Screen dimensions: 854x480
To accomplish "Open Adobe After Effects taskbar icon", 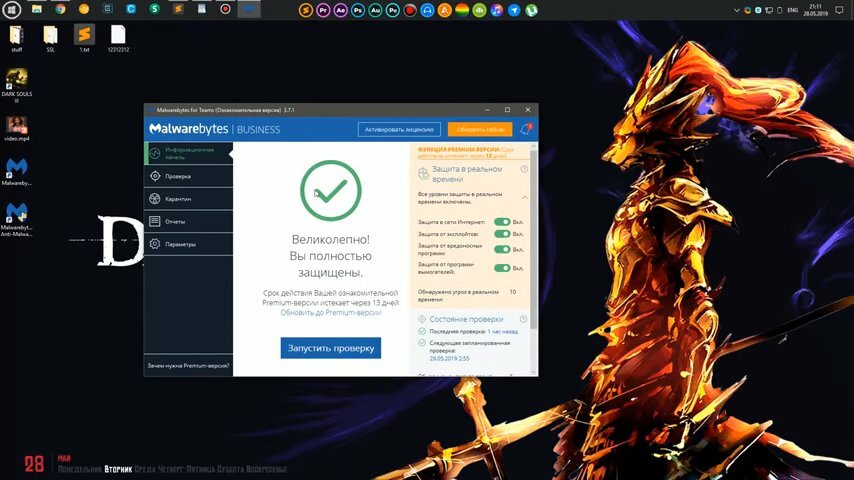I will tap(340, 10).
